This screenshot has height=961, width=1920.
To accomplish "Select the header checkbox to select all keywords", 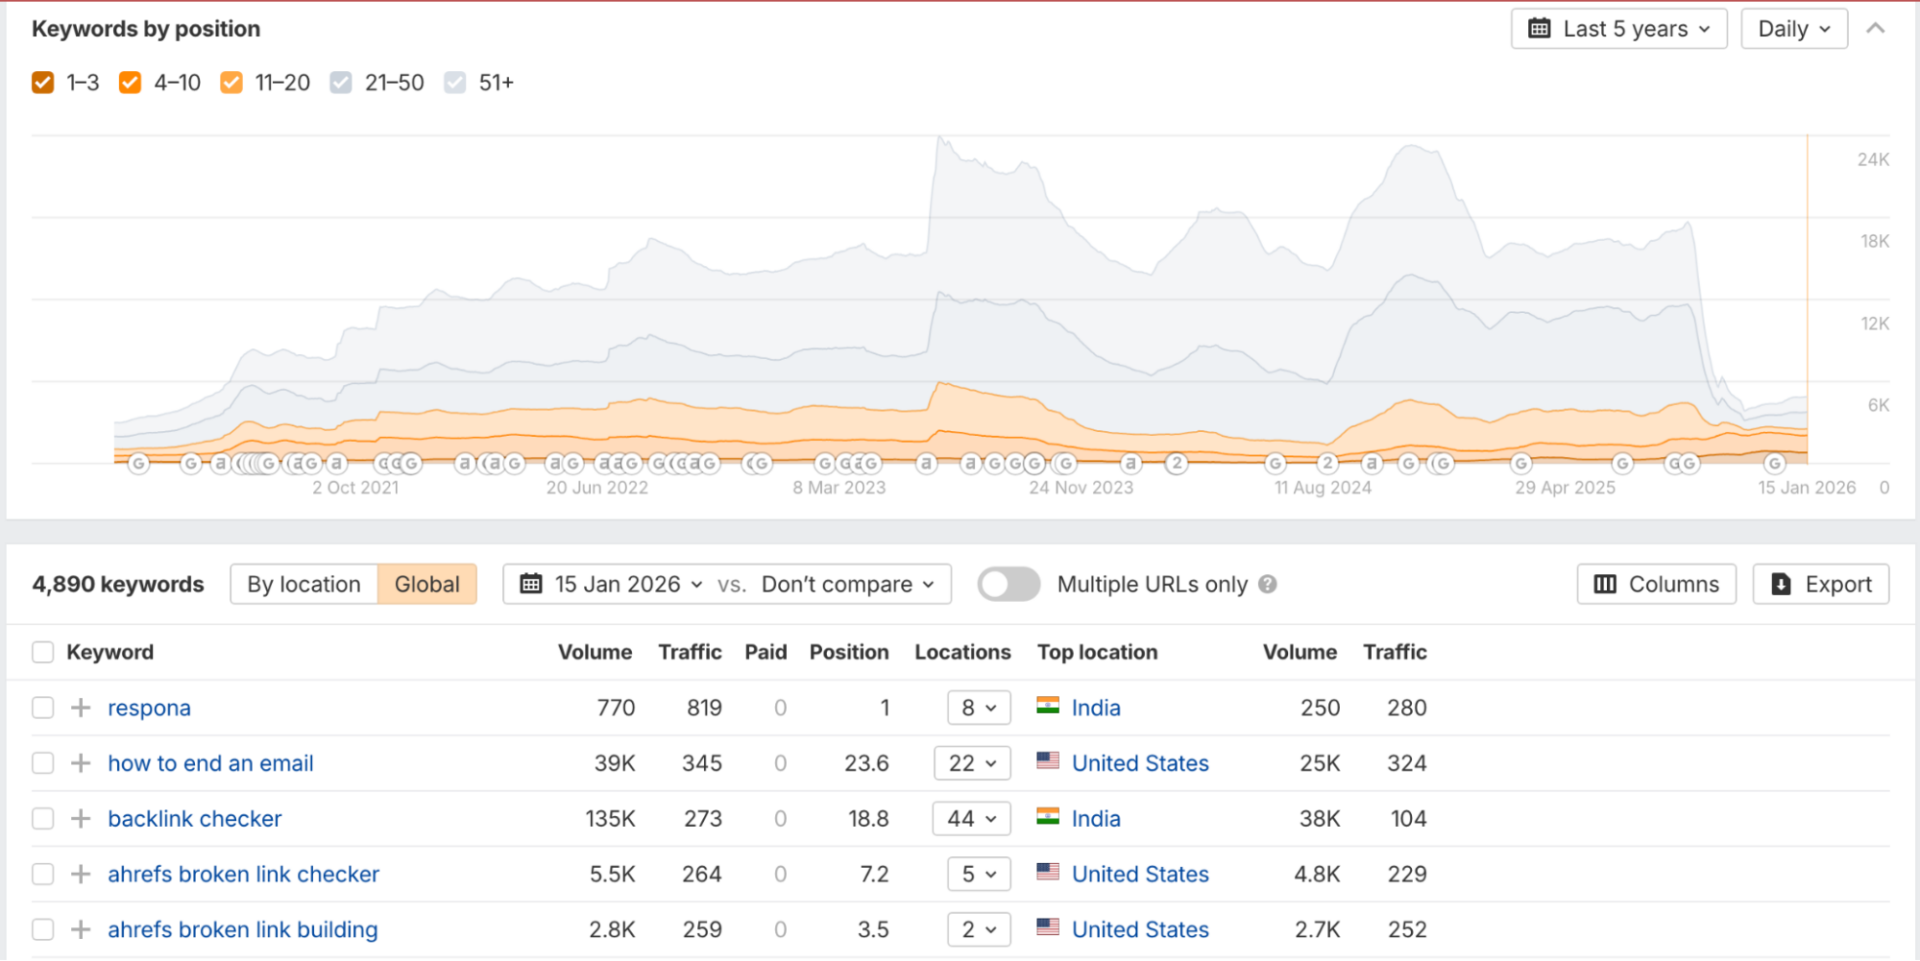I will coord(43,651).
